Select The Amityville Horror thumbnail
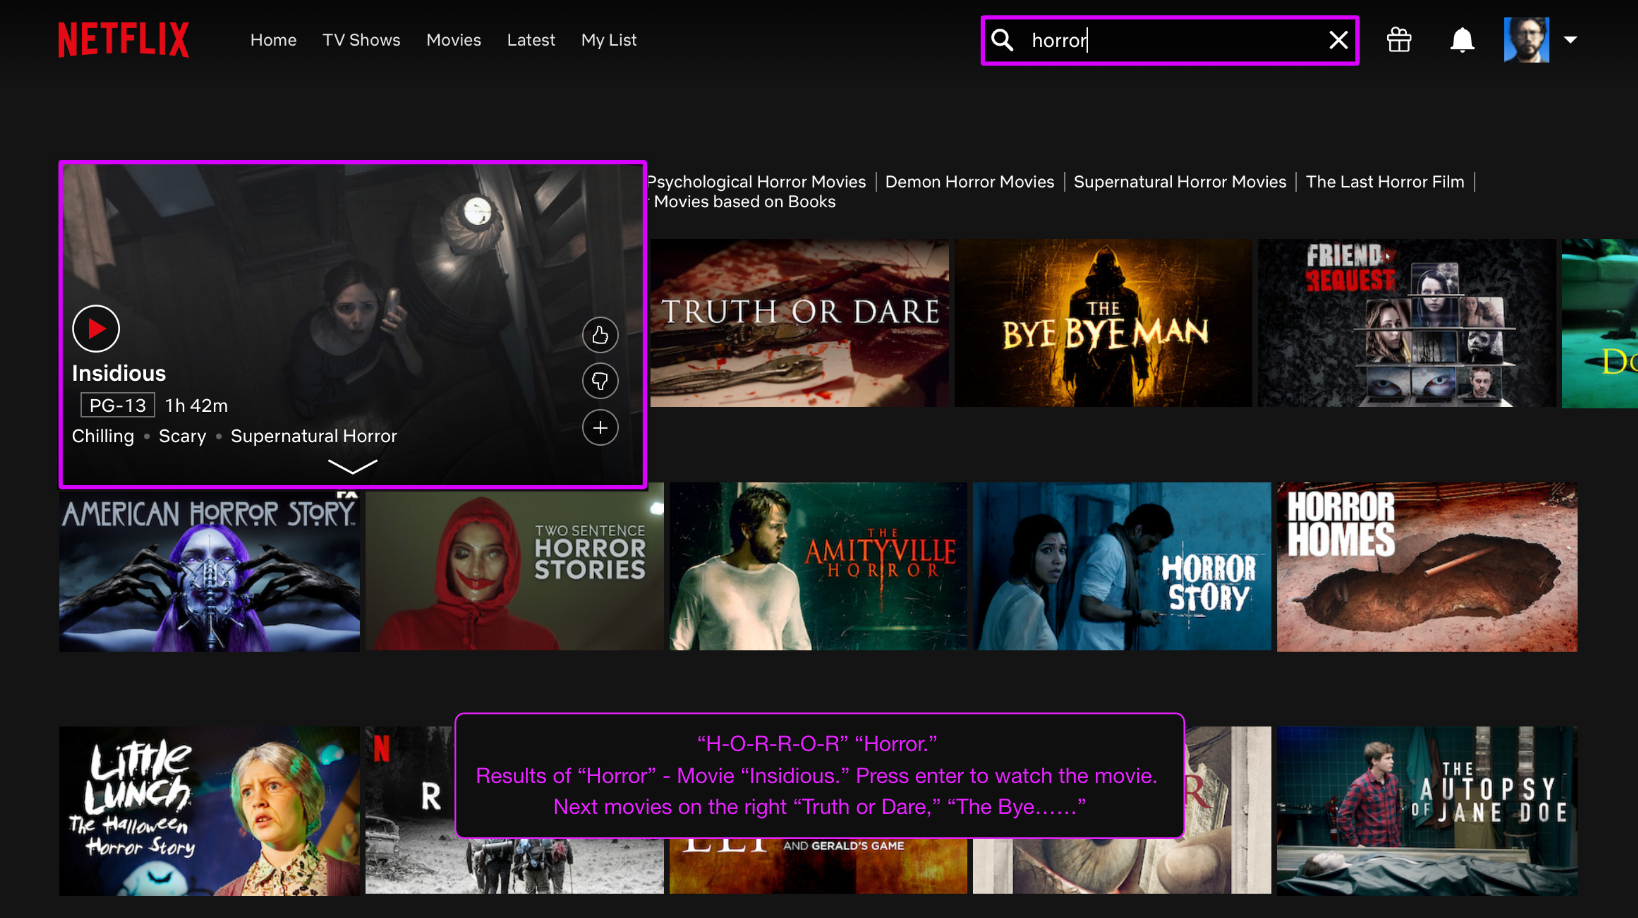 tap(819, 567)
